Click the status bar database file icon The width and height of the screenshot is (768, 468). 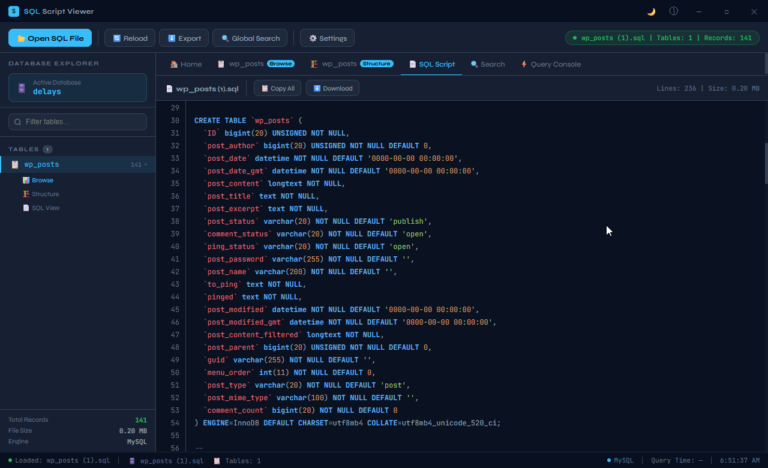(x=132, y=461)
